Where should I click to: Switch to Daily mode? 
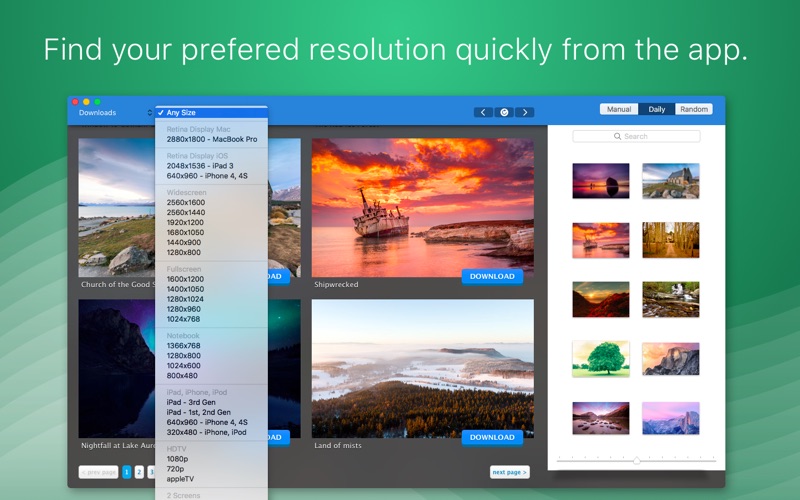(x=657, y=109)
